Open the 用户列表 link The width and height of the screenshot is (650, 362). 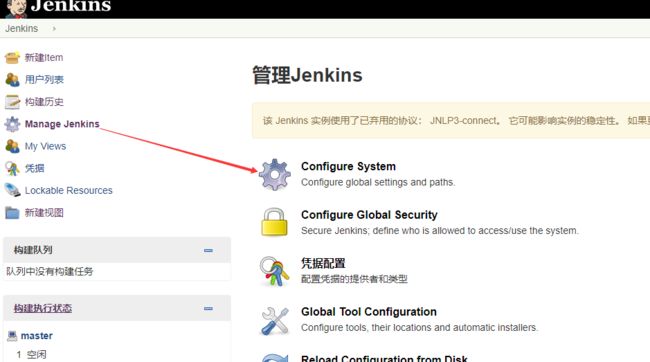click(44, 80)
